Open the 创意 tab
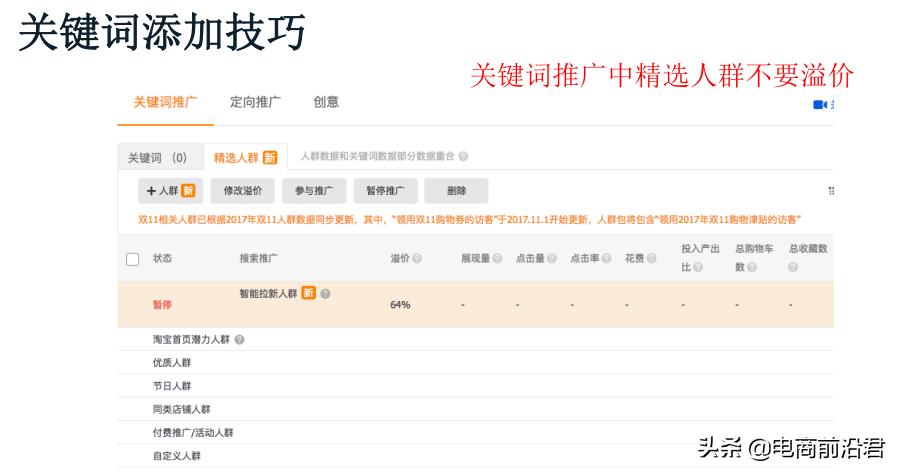The height and width of the screenshot is (473, 899). coord(326,102)
